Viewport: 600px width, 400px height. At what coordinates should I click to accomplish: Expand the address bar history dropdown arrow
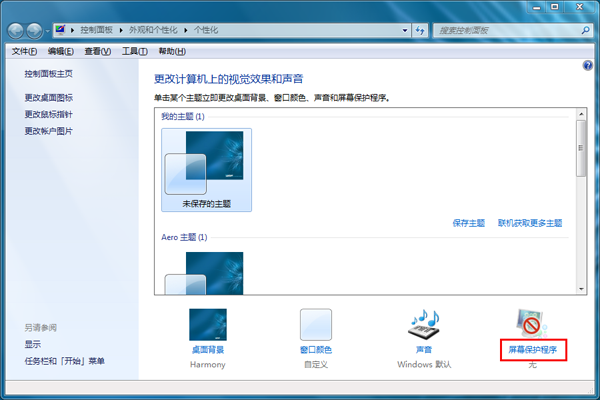(403, 31)
